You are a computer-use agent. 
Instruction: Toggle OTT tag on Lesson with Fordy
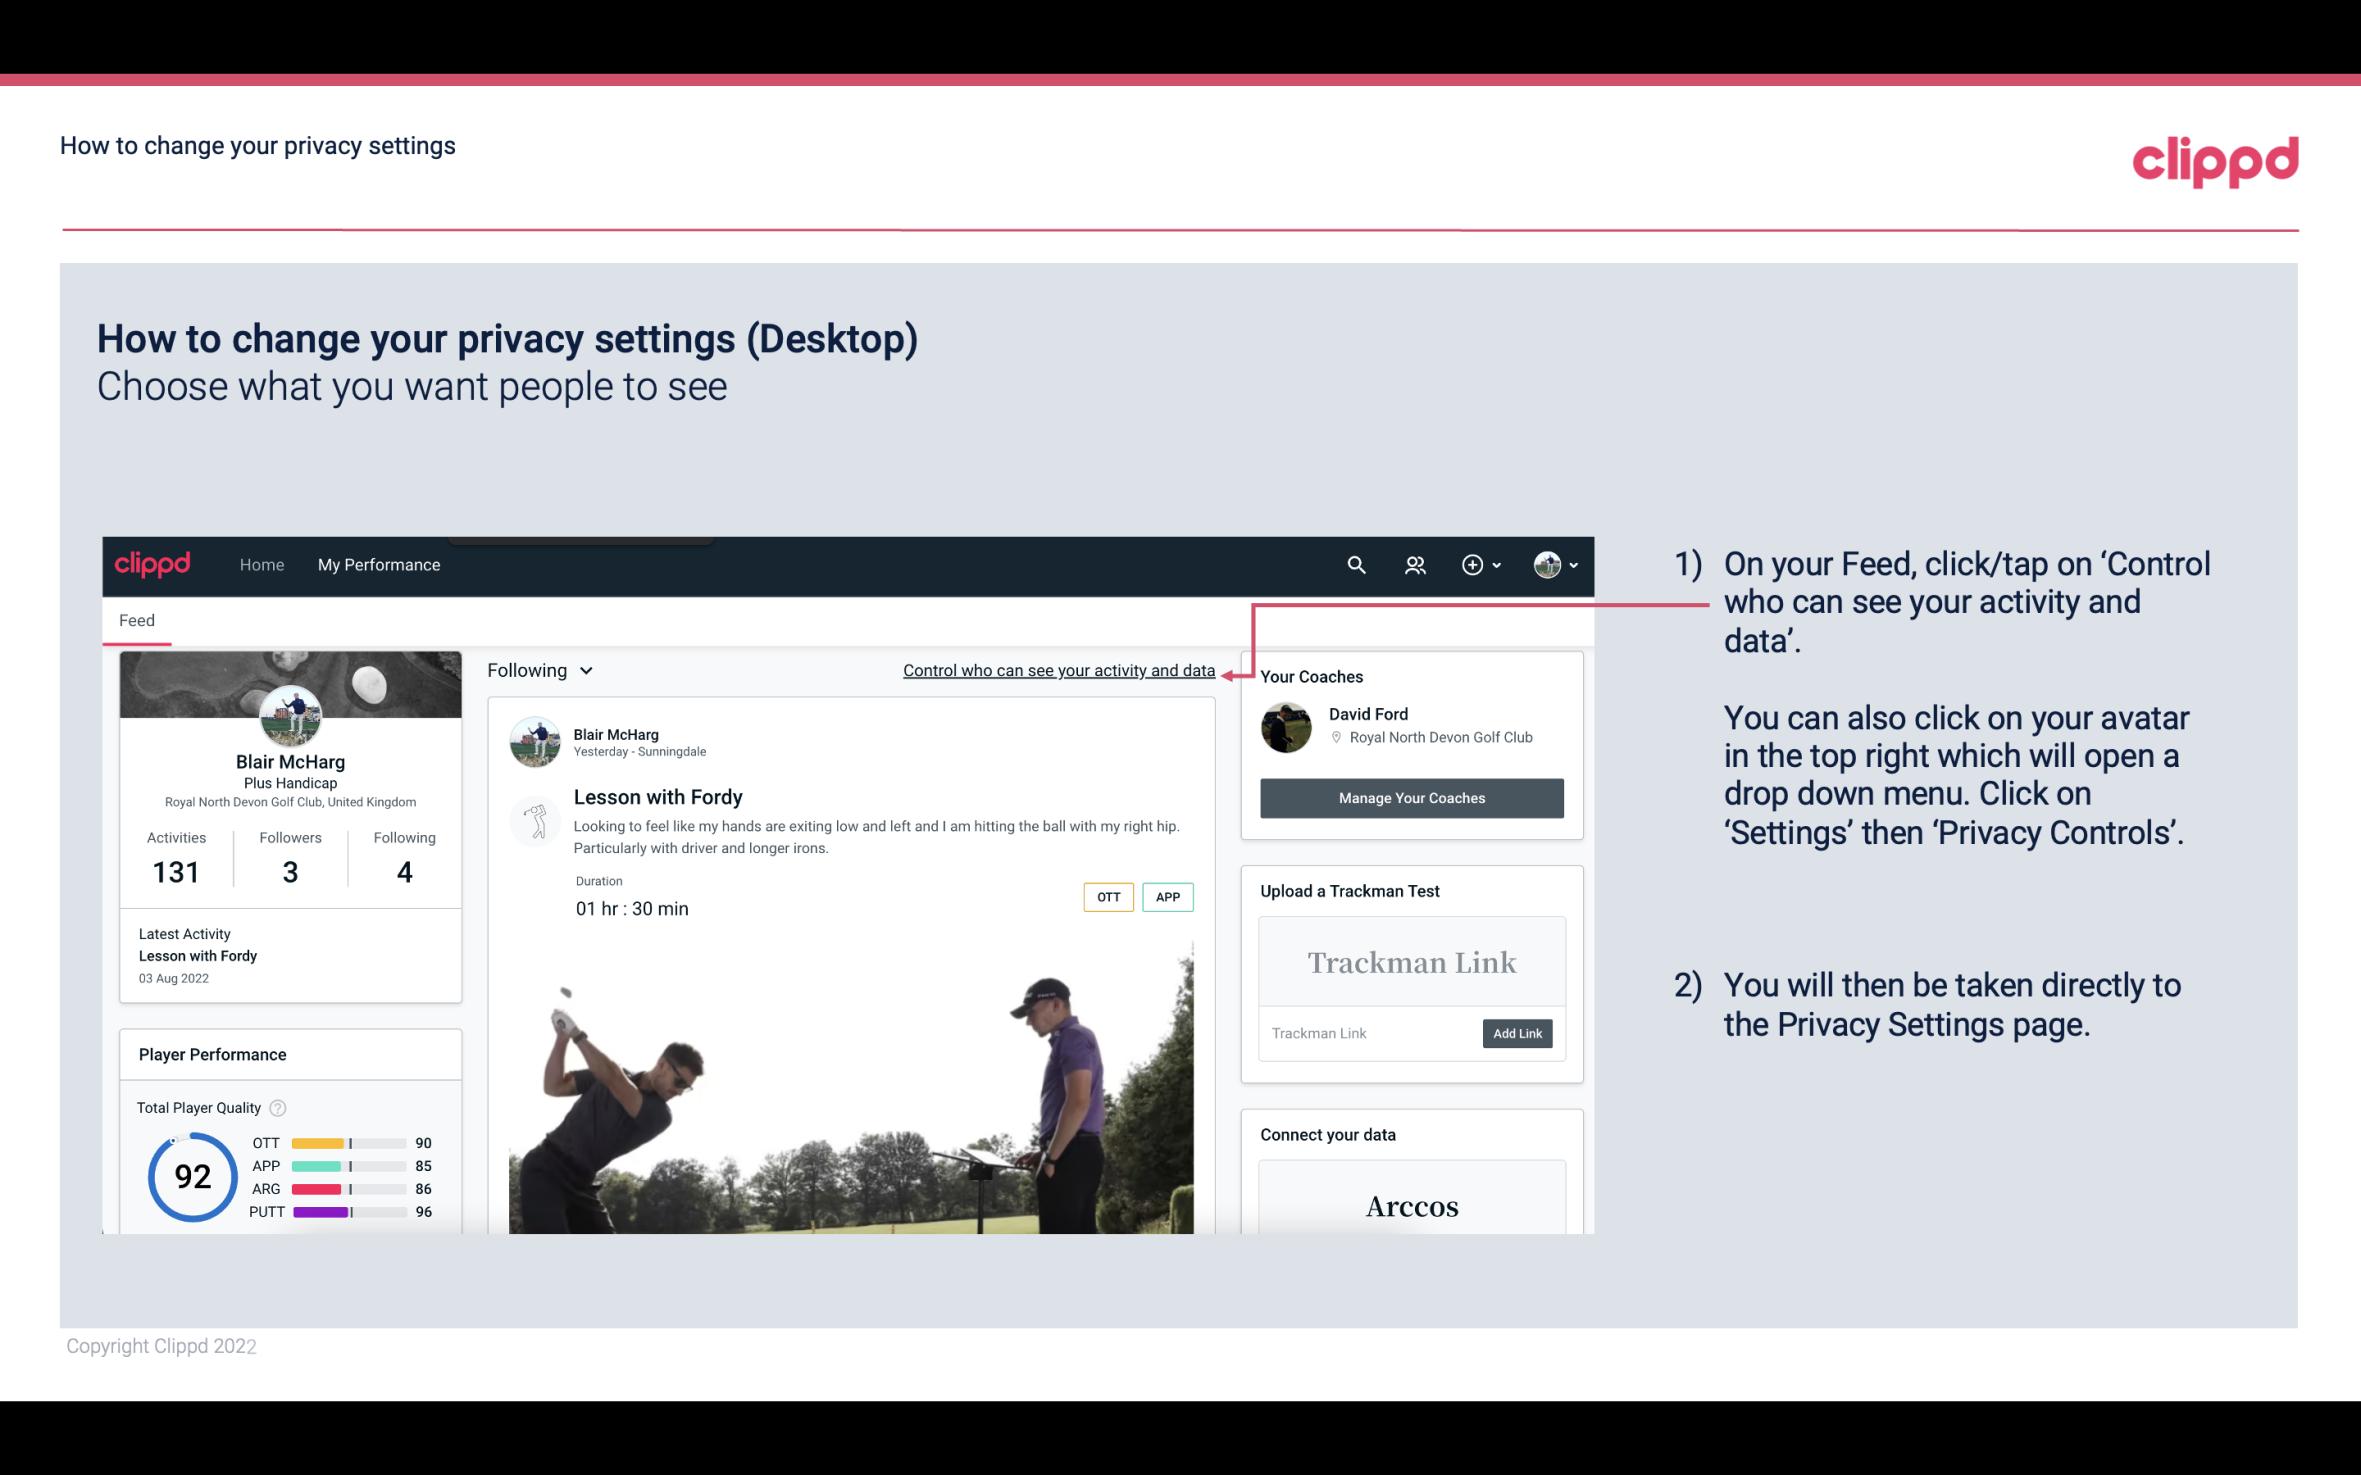1107,896
